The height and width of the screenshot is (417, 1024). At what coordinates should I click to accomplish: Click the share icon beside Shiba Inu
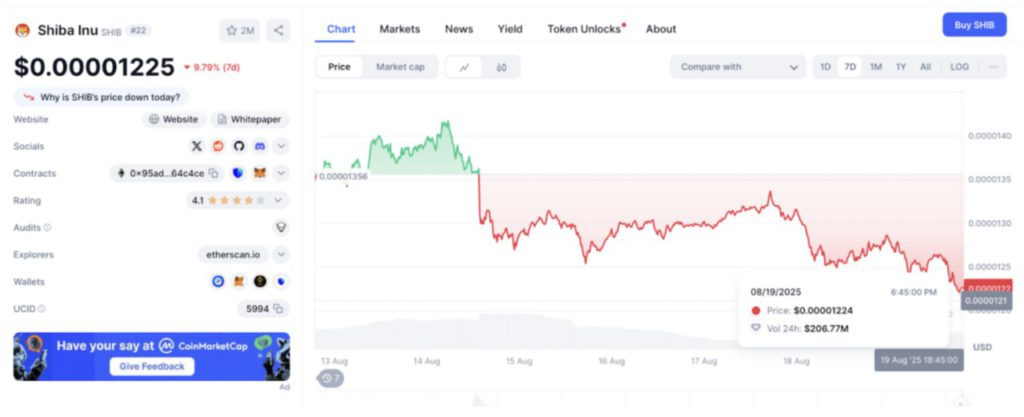(x=278, y=30)
